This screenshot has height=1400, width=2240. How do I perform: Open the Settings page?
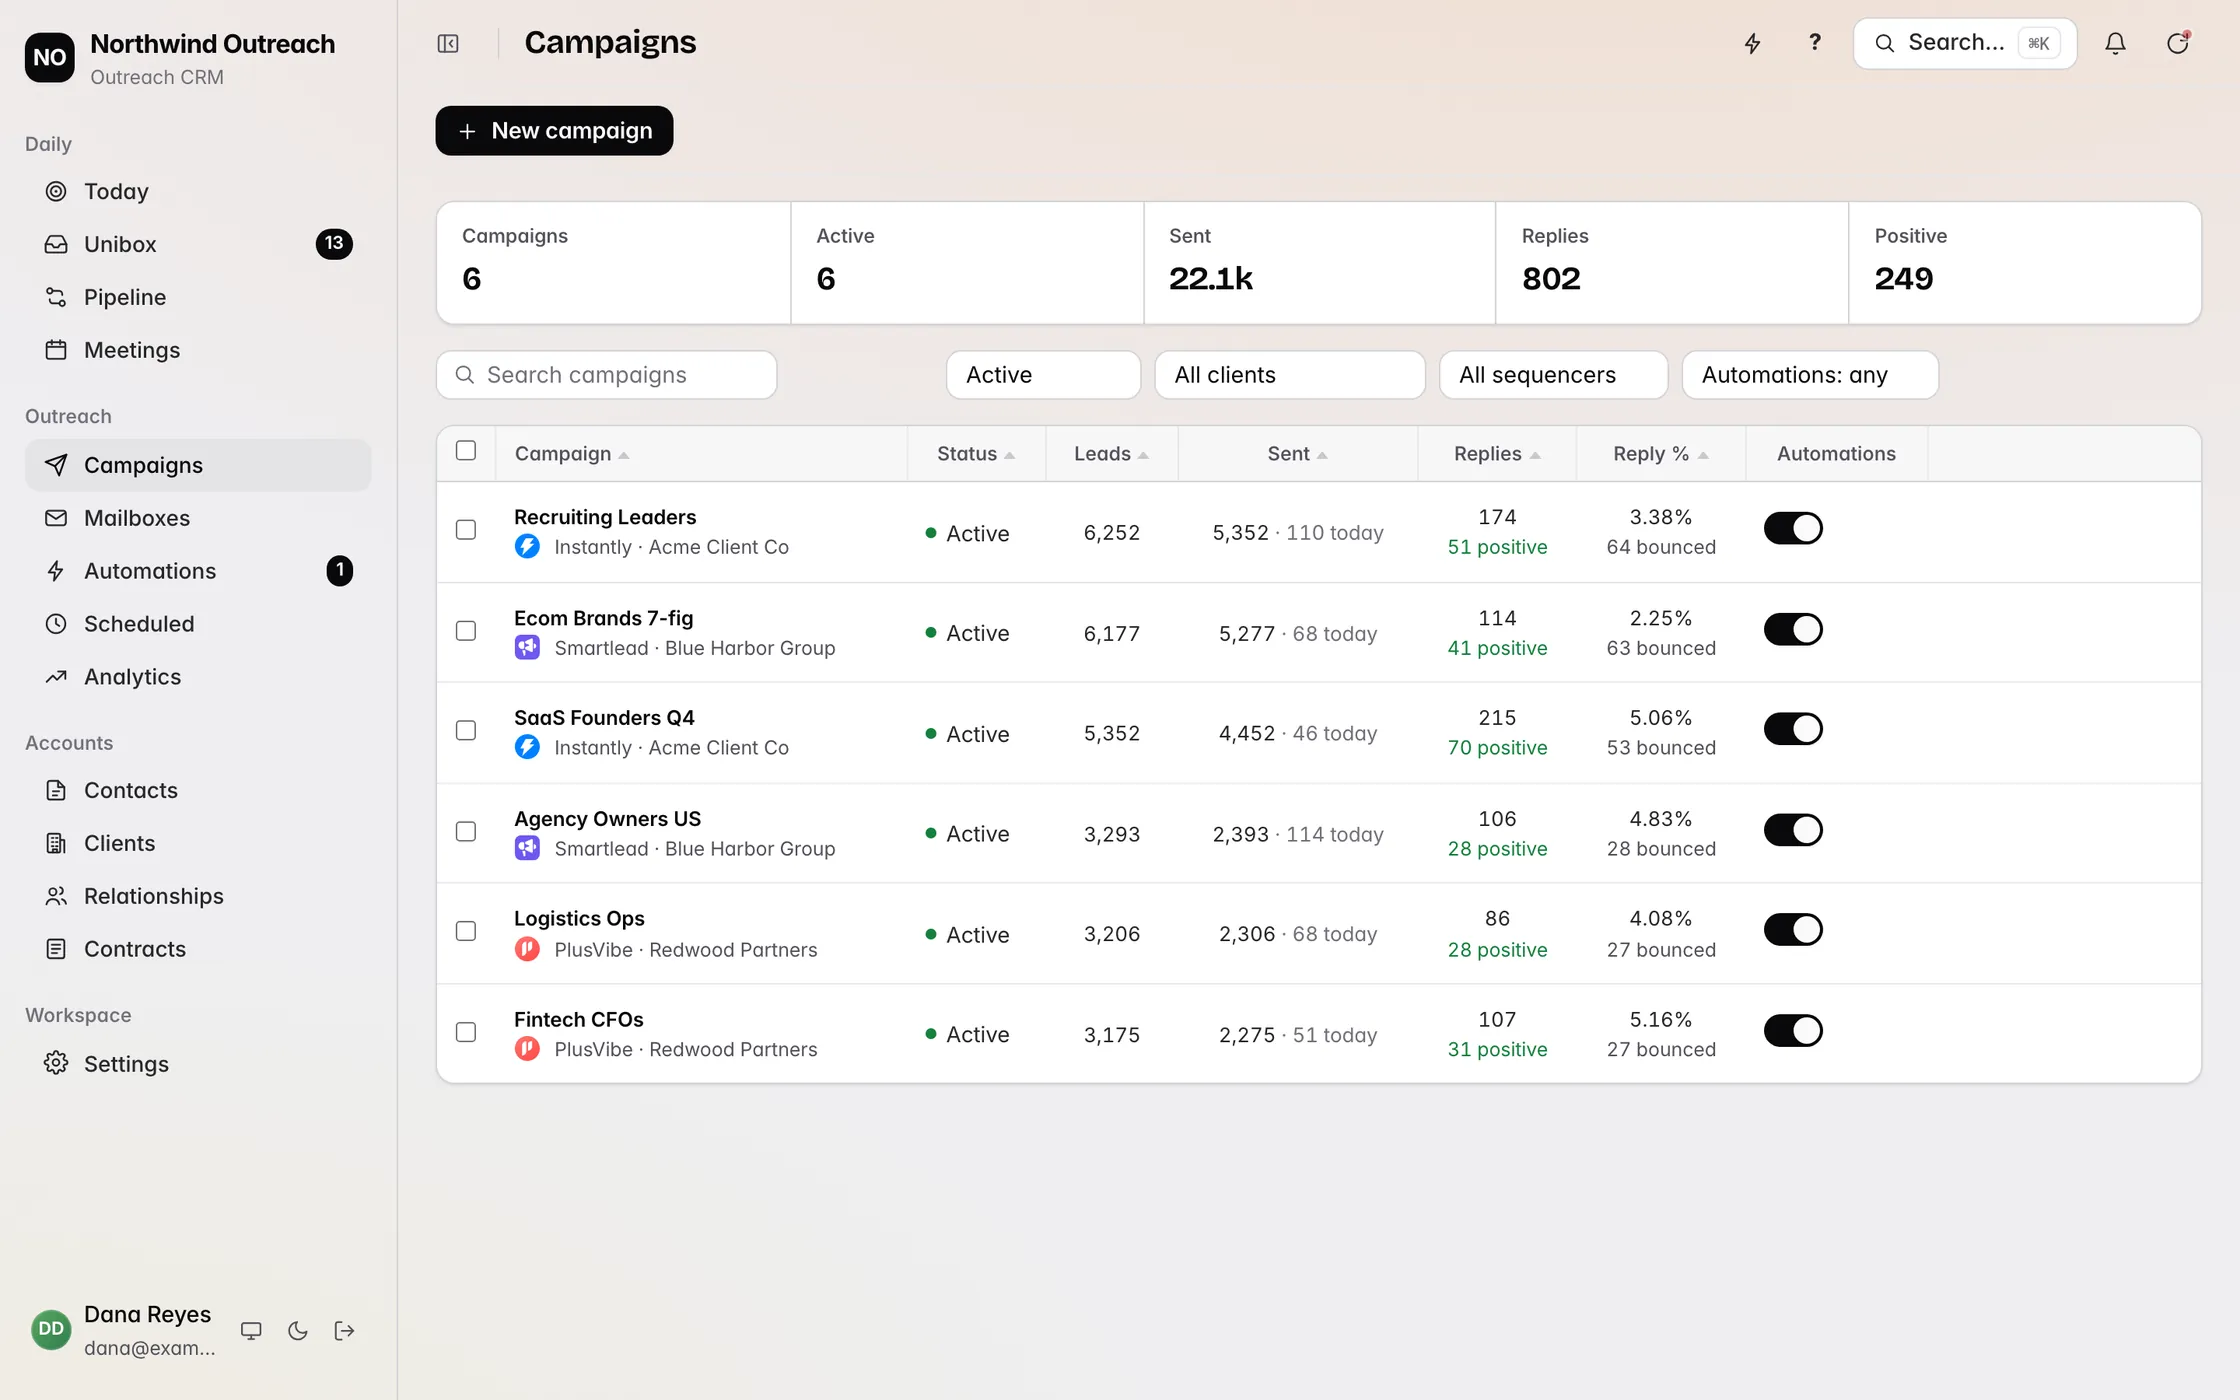click(x=198, y=1064)
